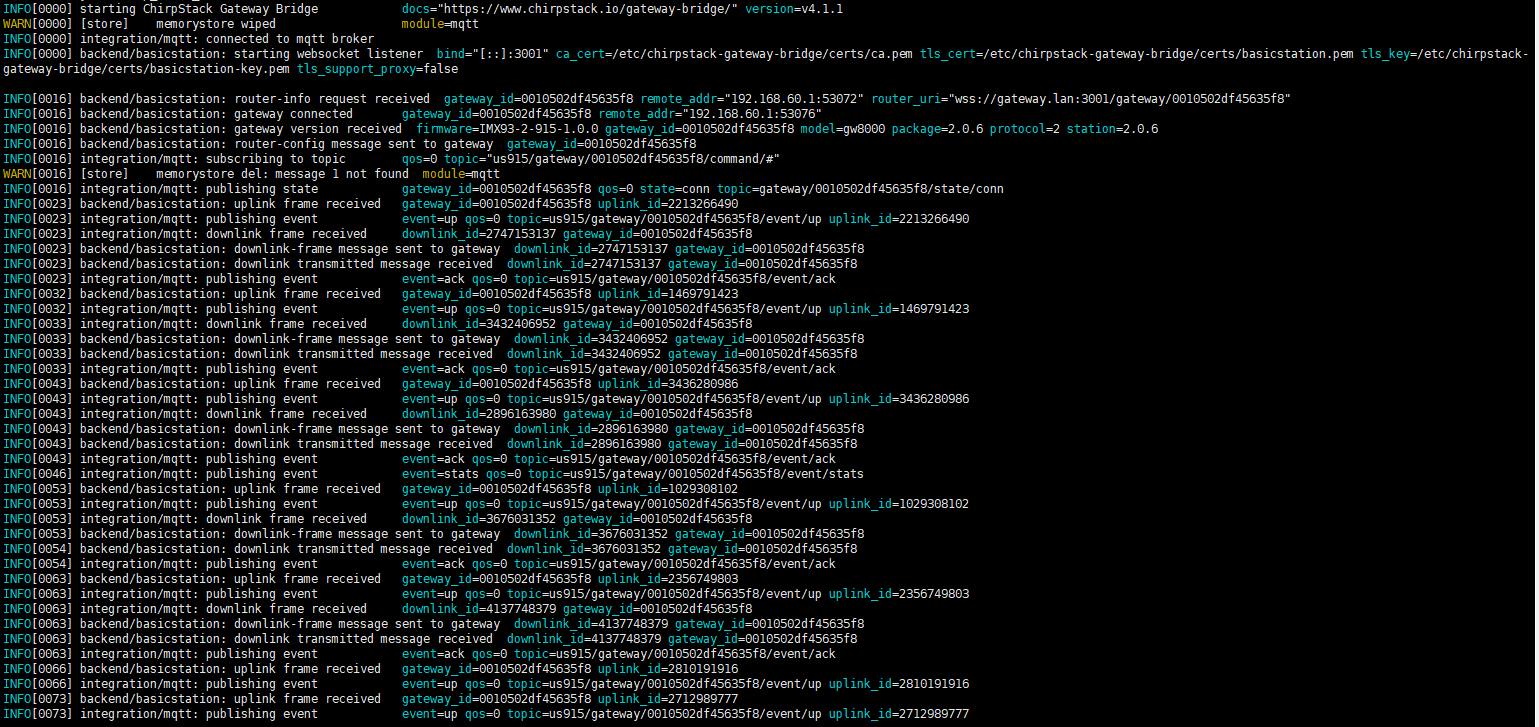Click 'message 1 not found' warning text
Viewport: 1539px width, 727px height.
pyautogui.click(x=356, y=174)
